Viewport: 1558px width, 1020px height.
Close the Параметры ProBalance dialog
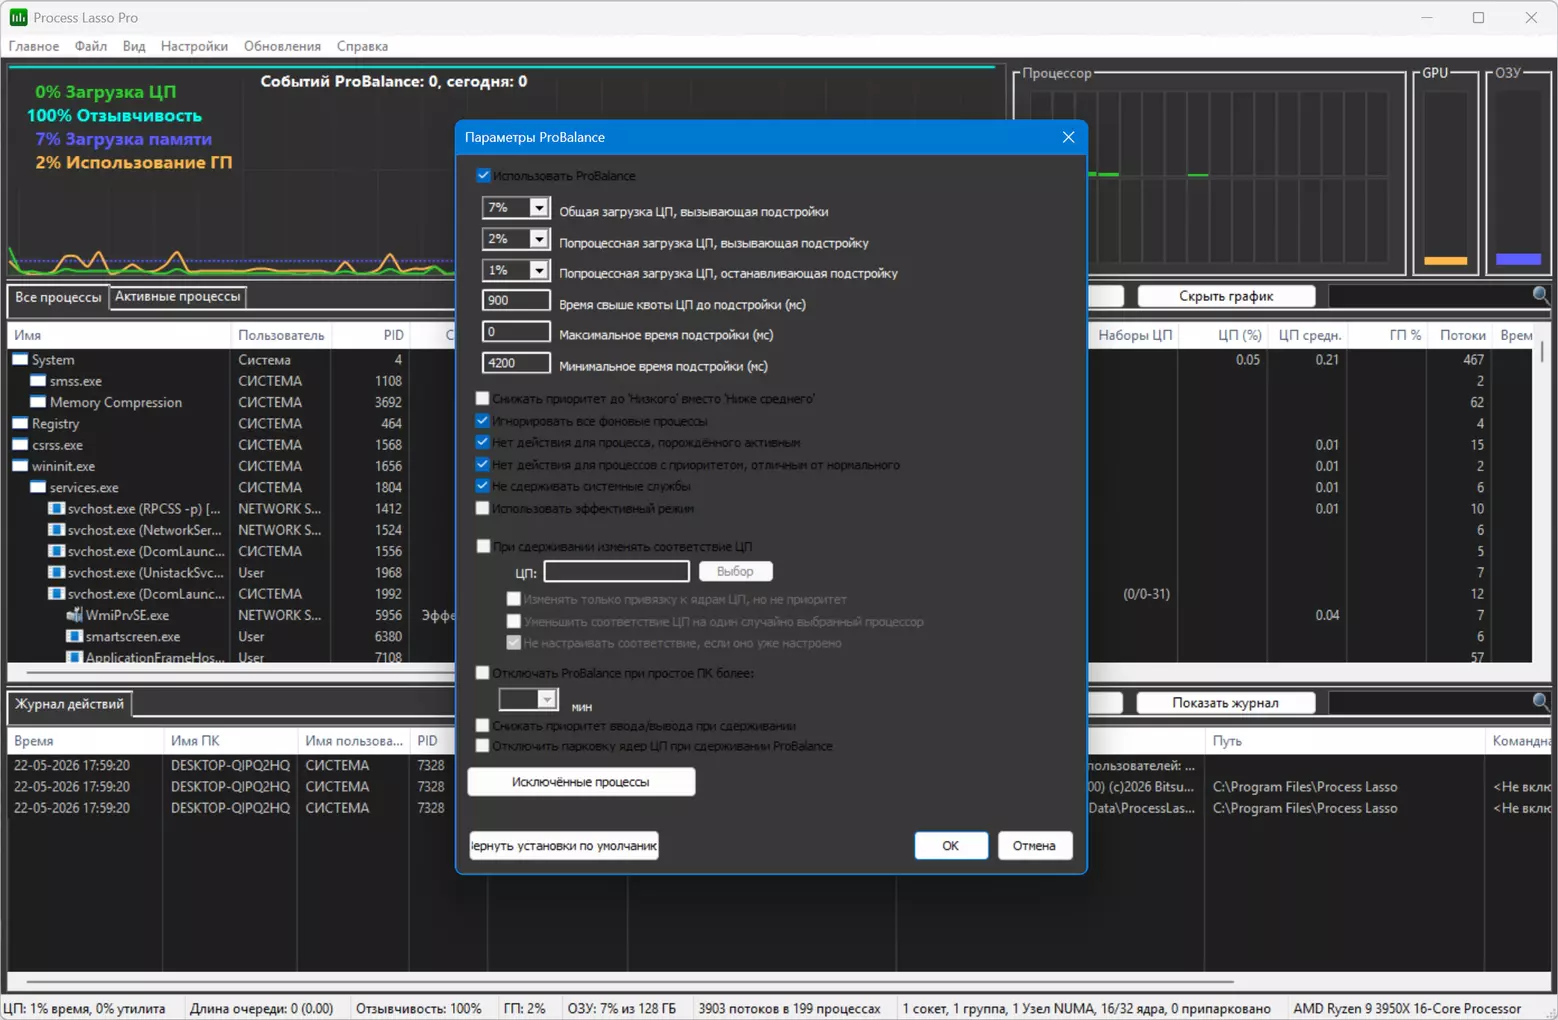(x=1068, y=137)
